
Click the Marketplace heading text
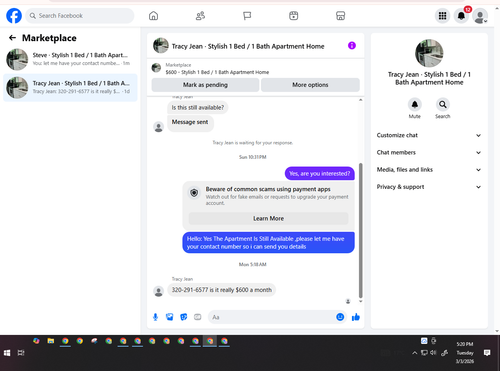(49, 38)
